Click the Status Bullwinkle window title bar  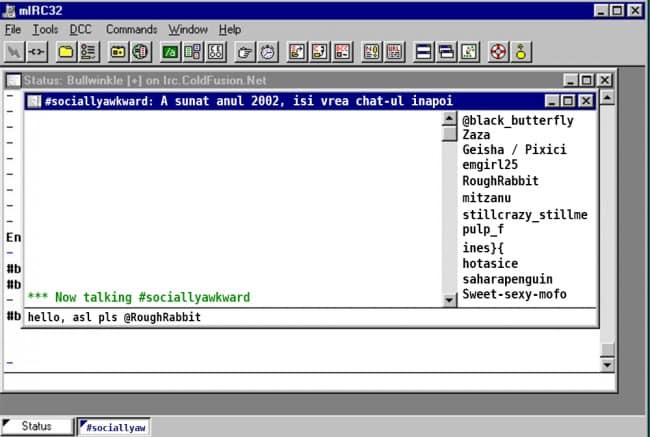click(309, 80)
